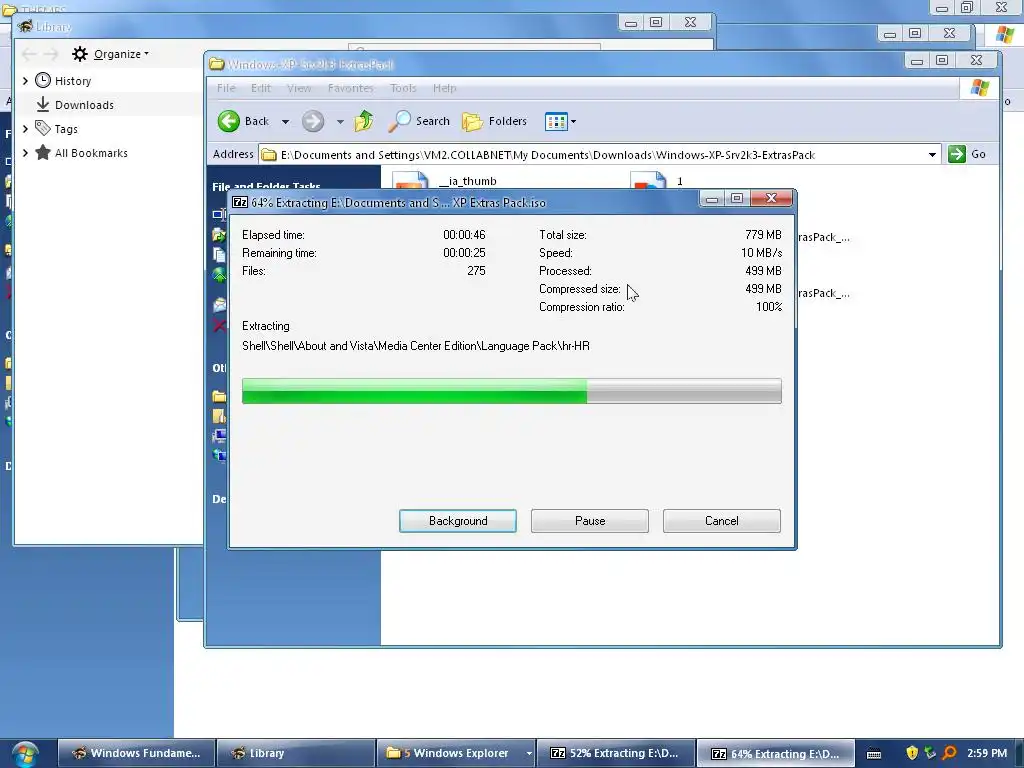Expand All Bookmarks tree item in Library
This screenshot has width=1024, height=768.
pyautogui.click(x=25, y=153)
